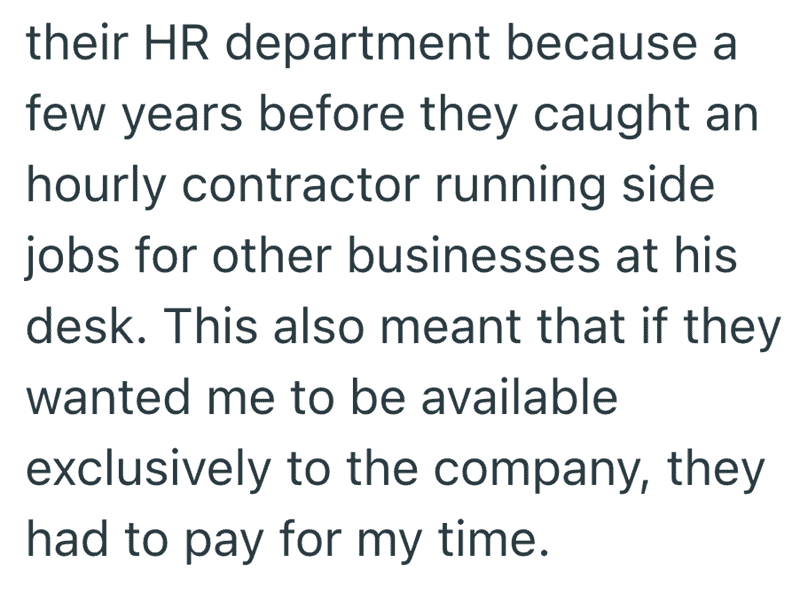Click on the word "available"

point(519,396)
